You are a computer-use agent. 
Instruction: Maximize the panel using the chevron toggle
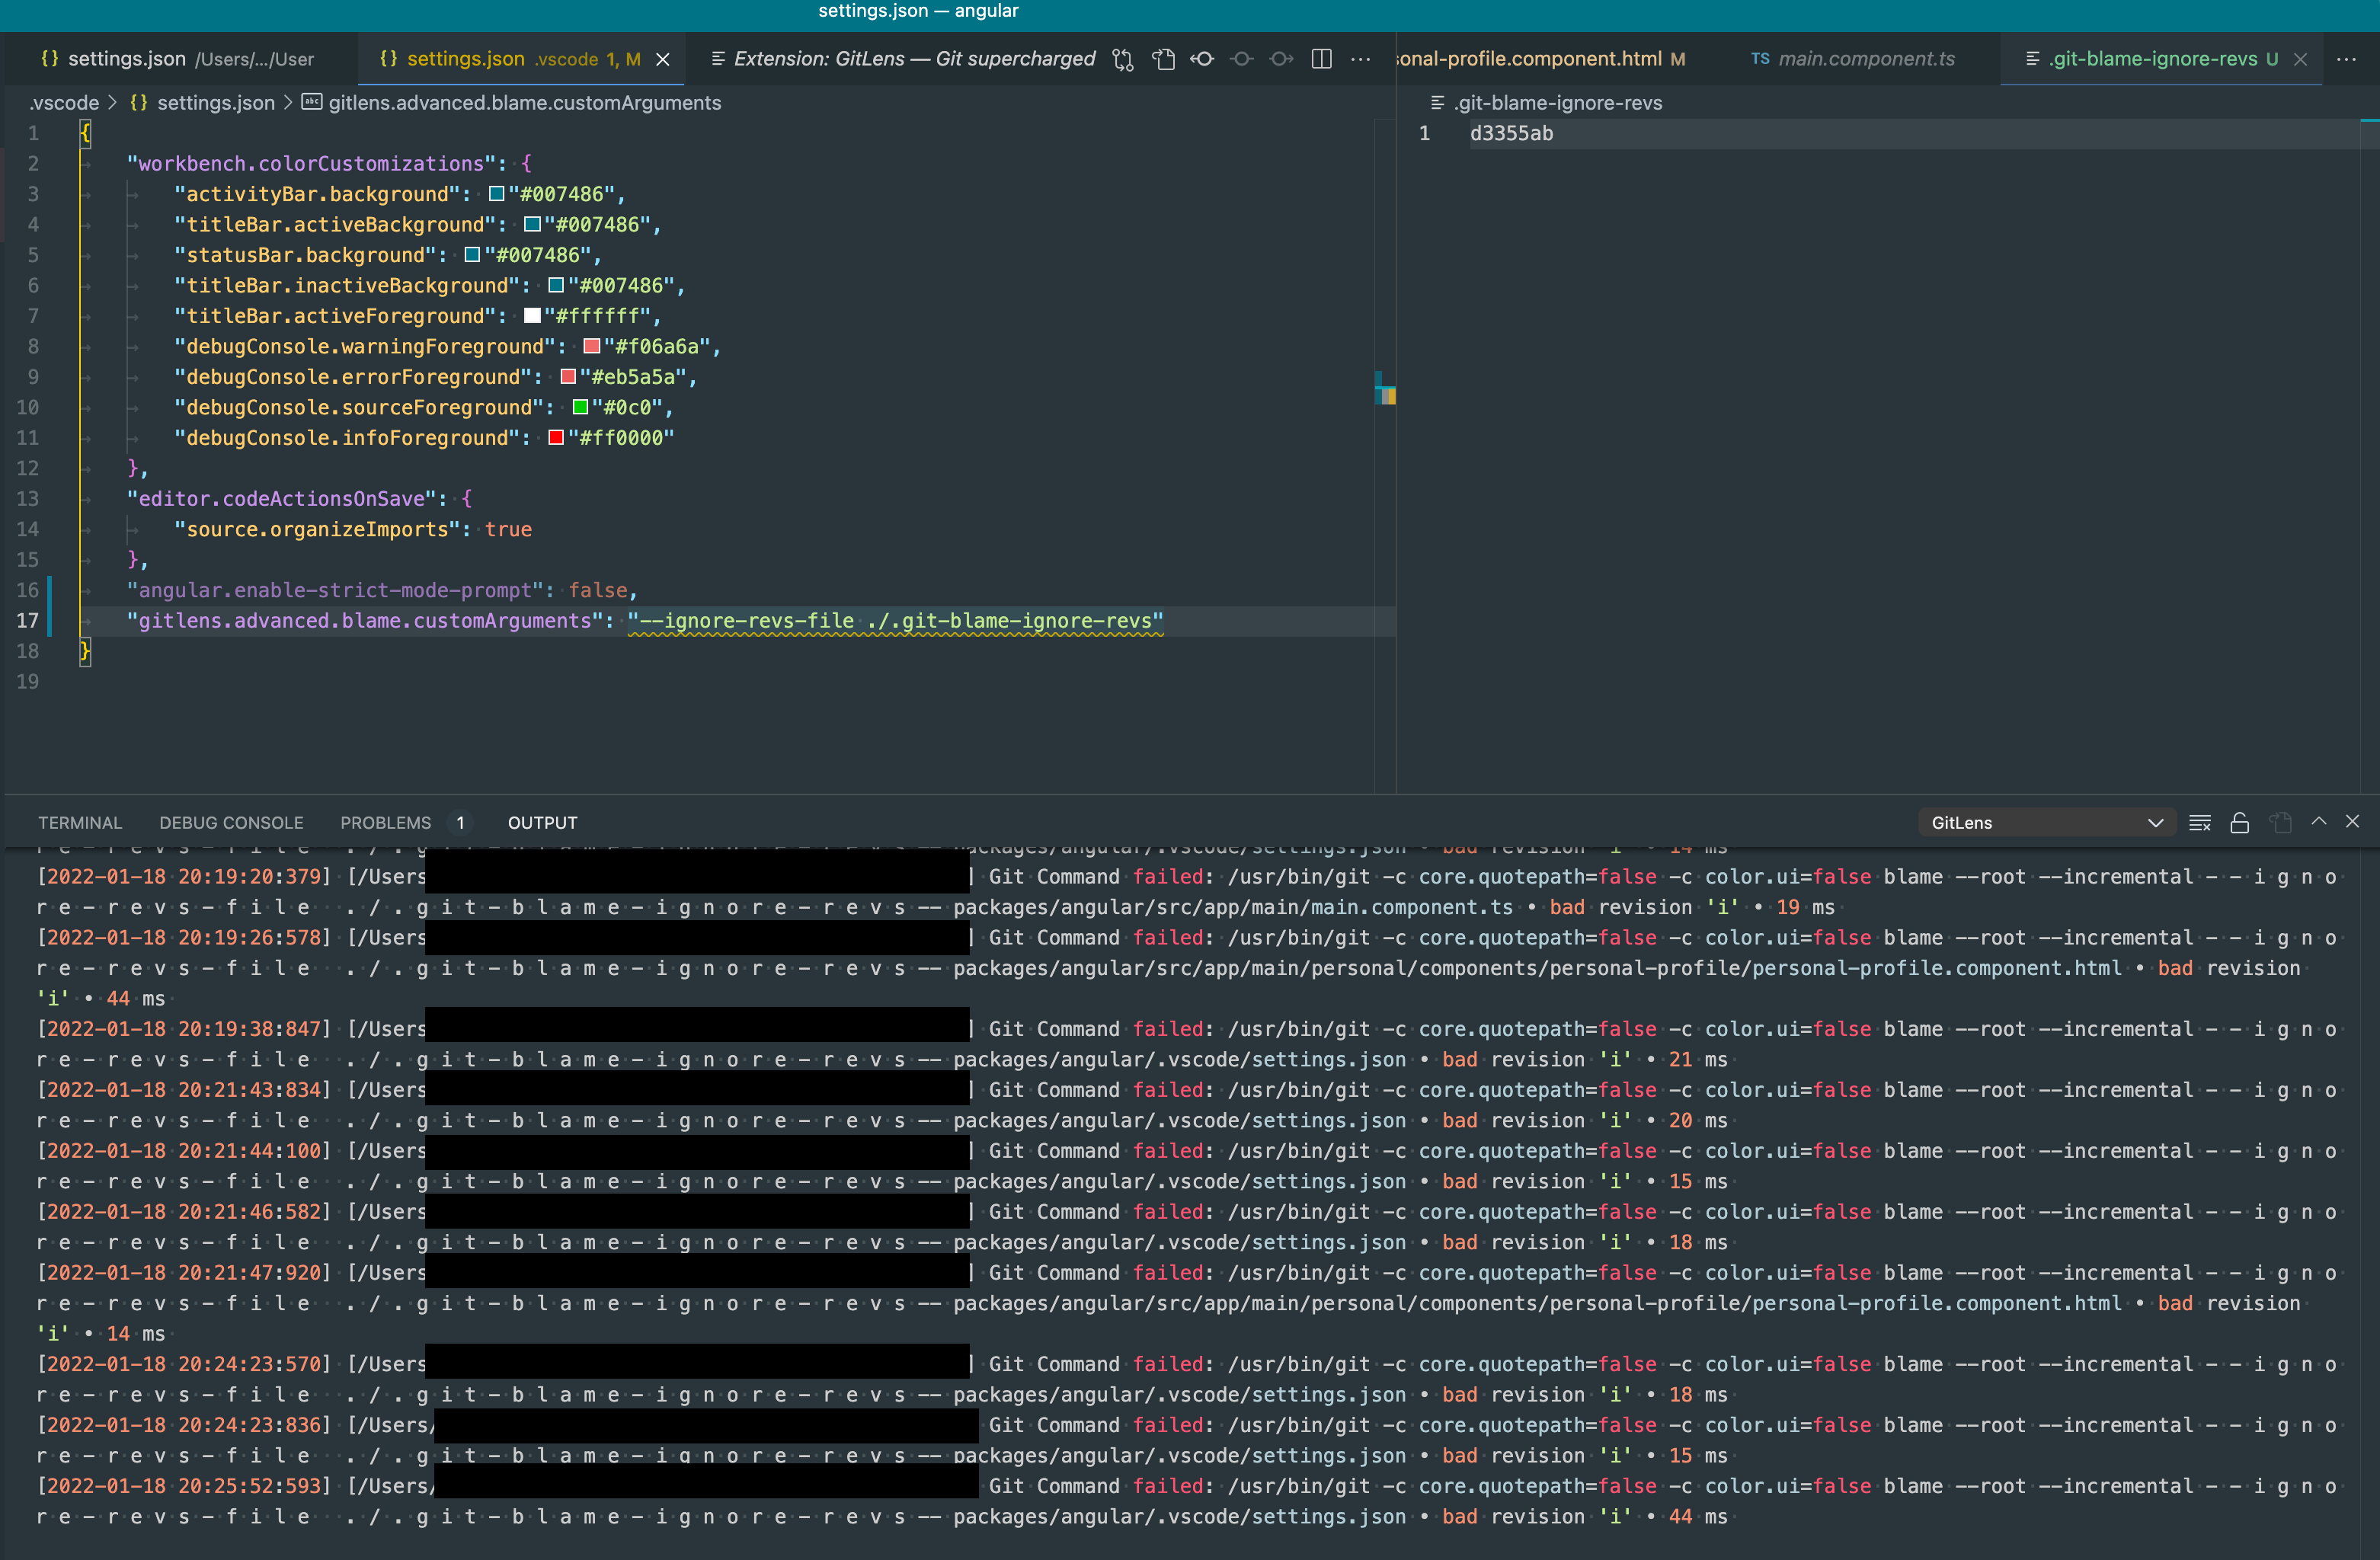[2318, 821]
